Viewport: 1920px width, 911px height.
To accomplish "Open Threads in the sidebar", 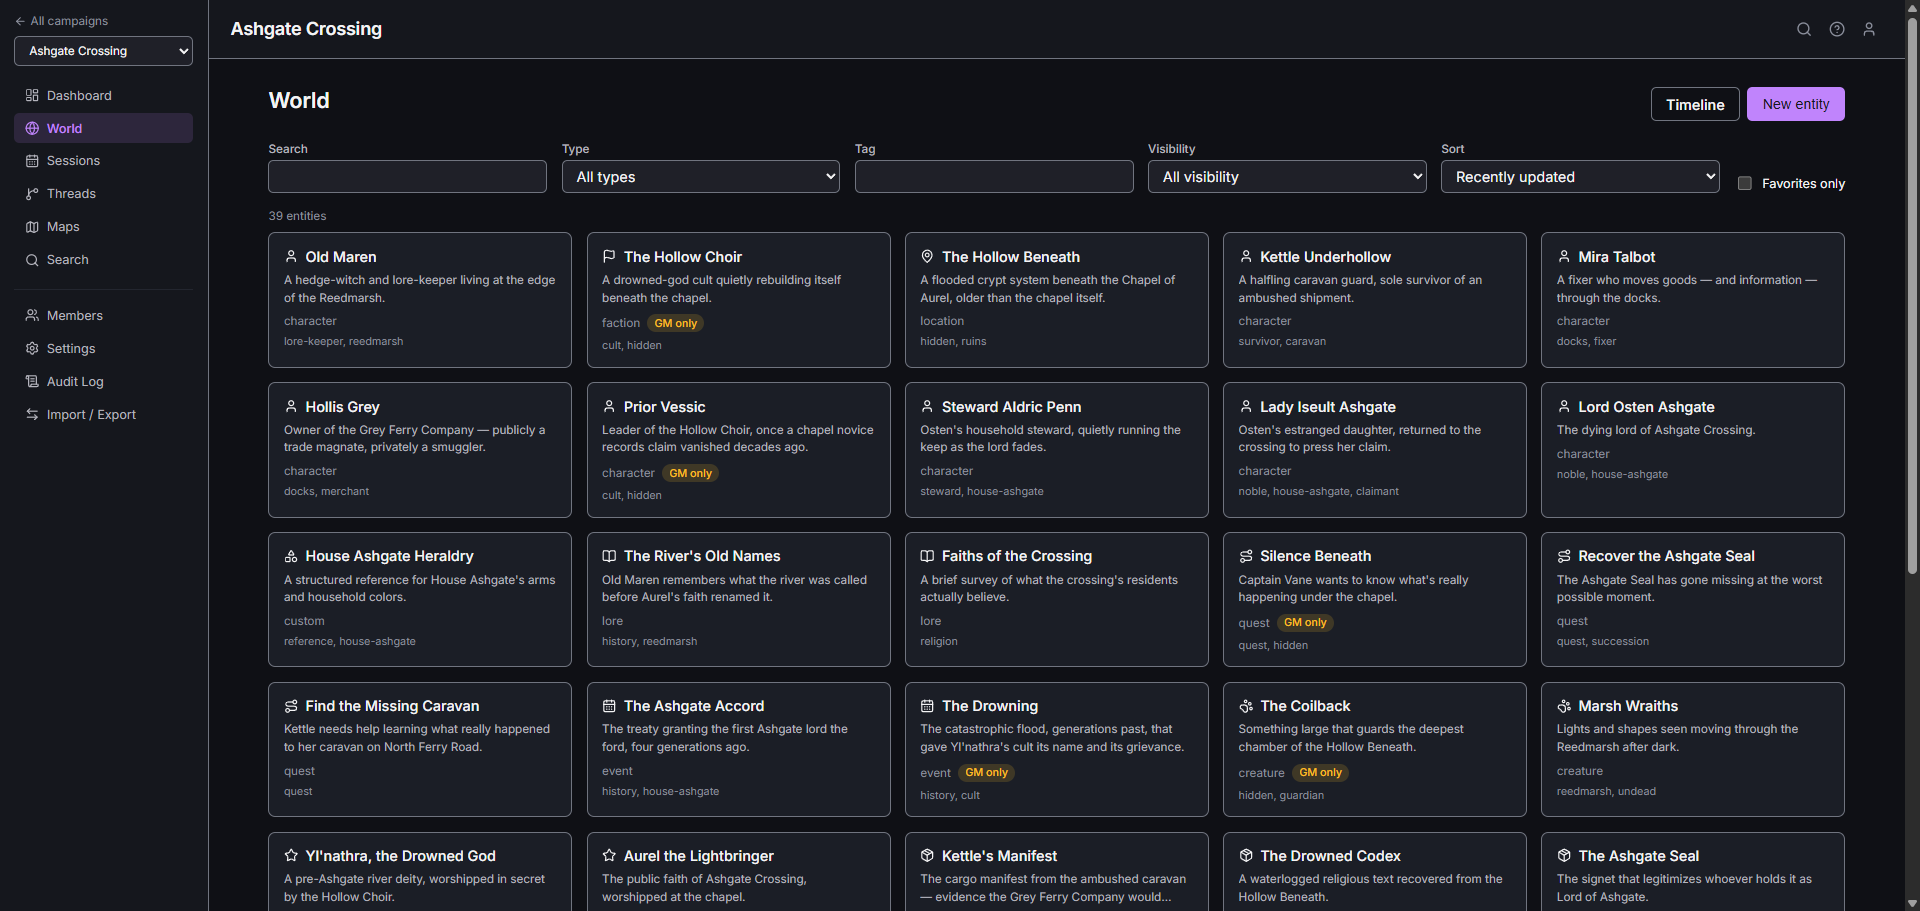I will tap(103, 194).
